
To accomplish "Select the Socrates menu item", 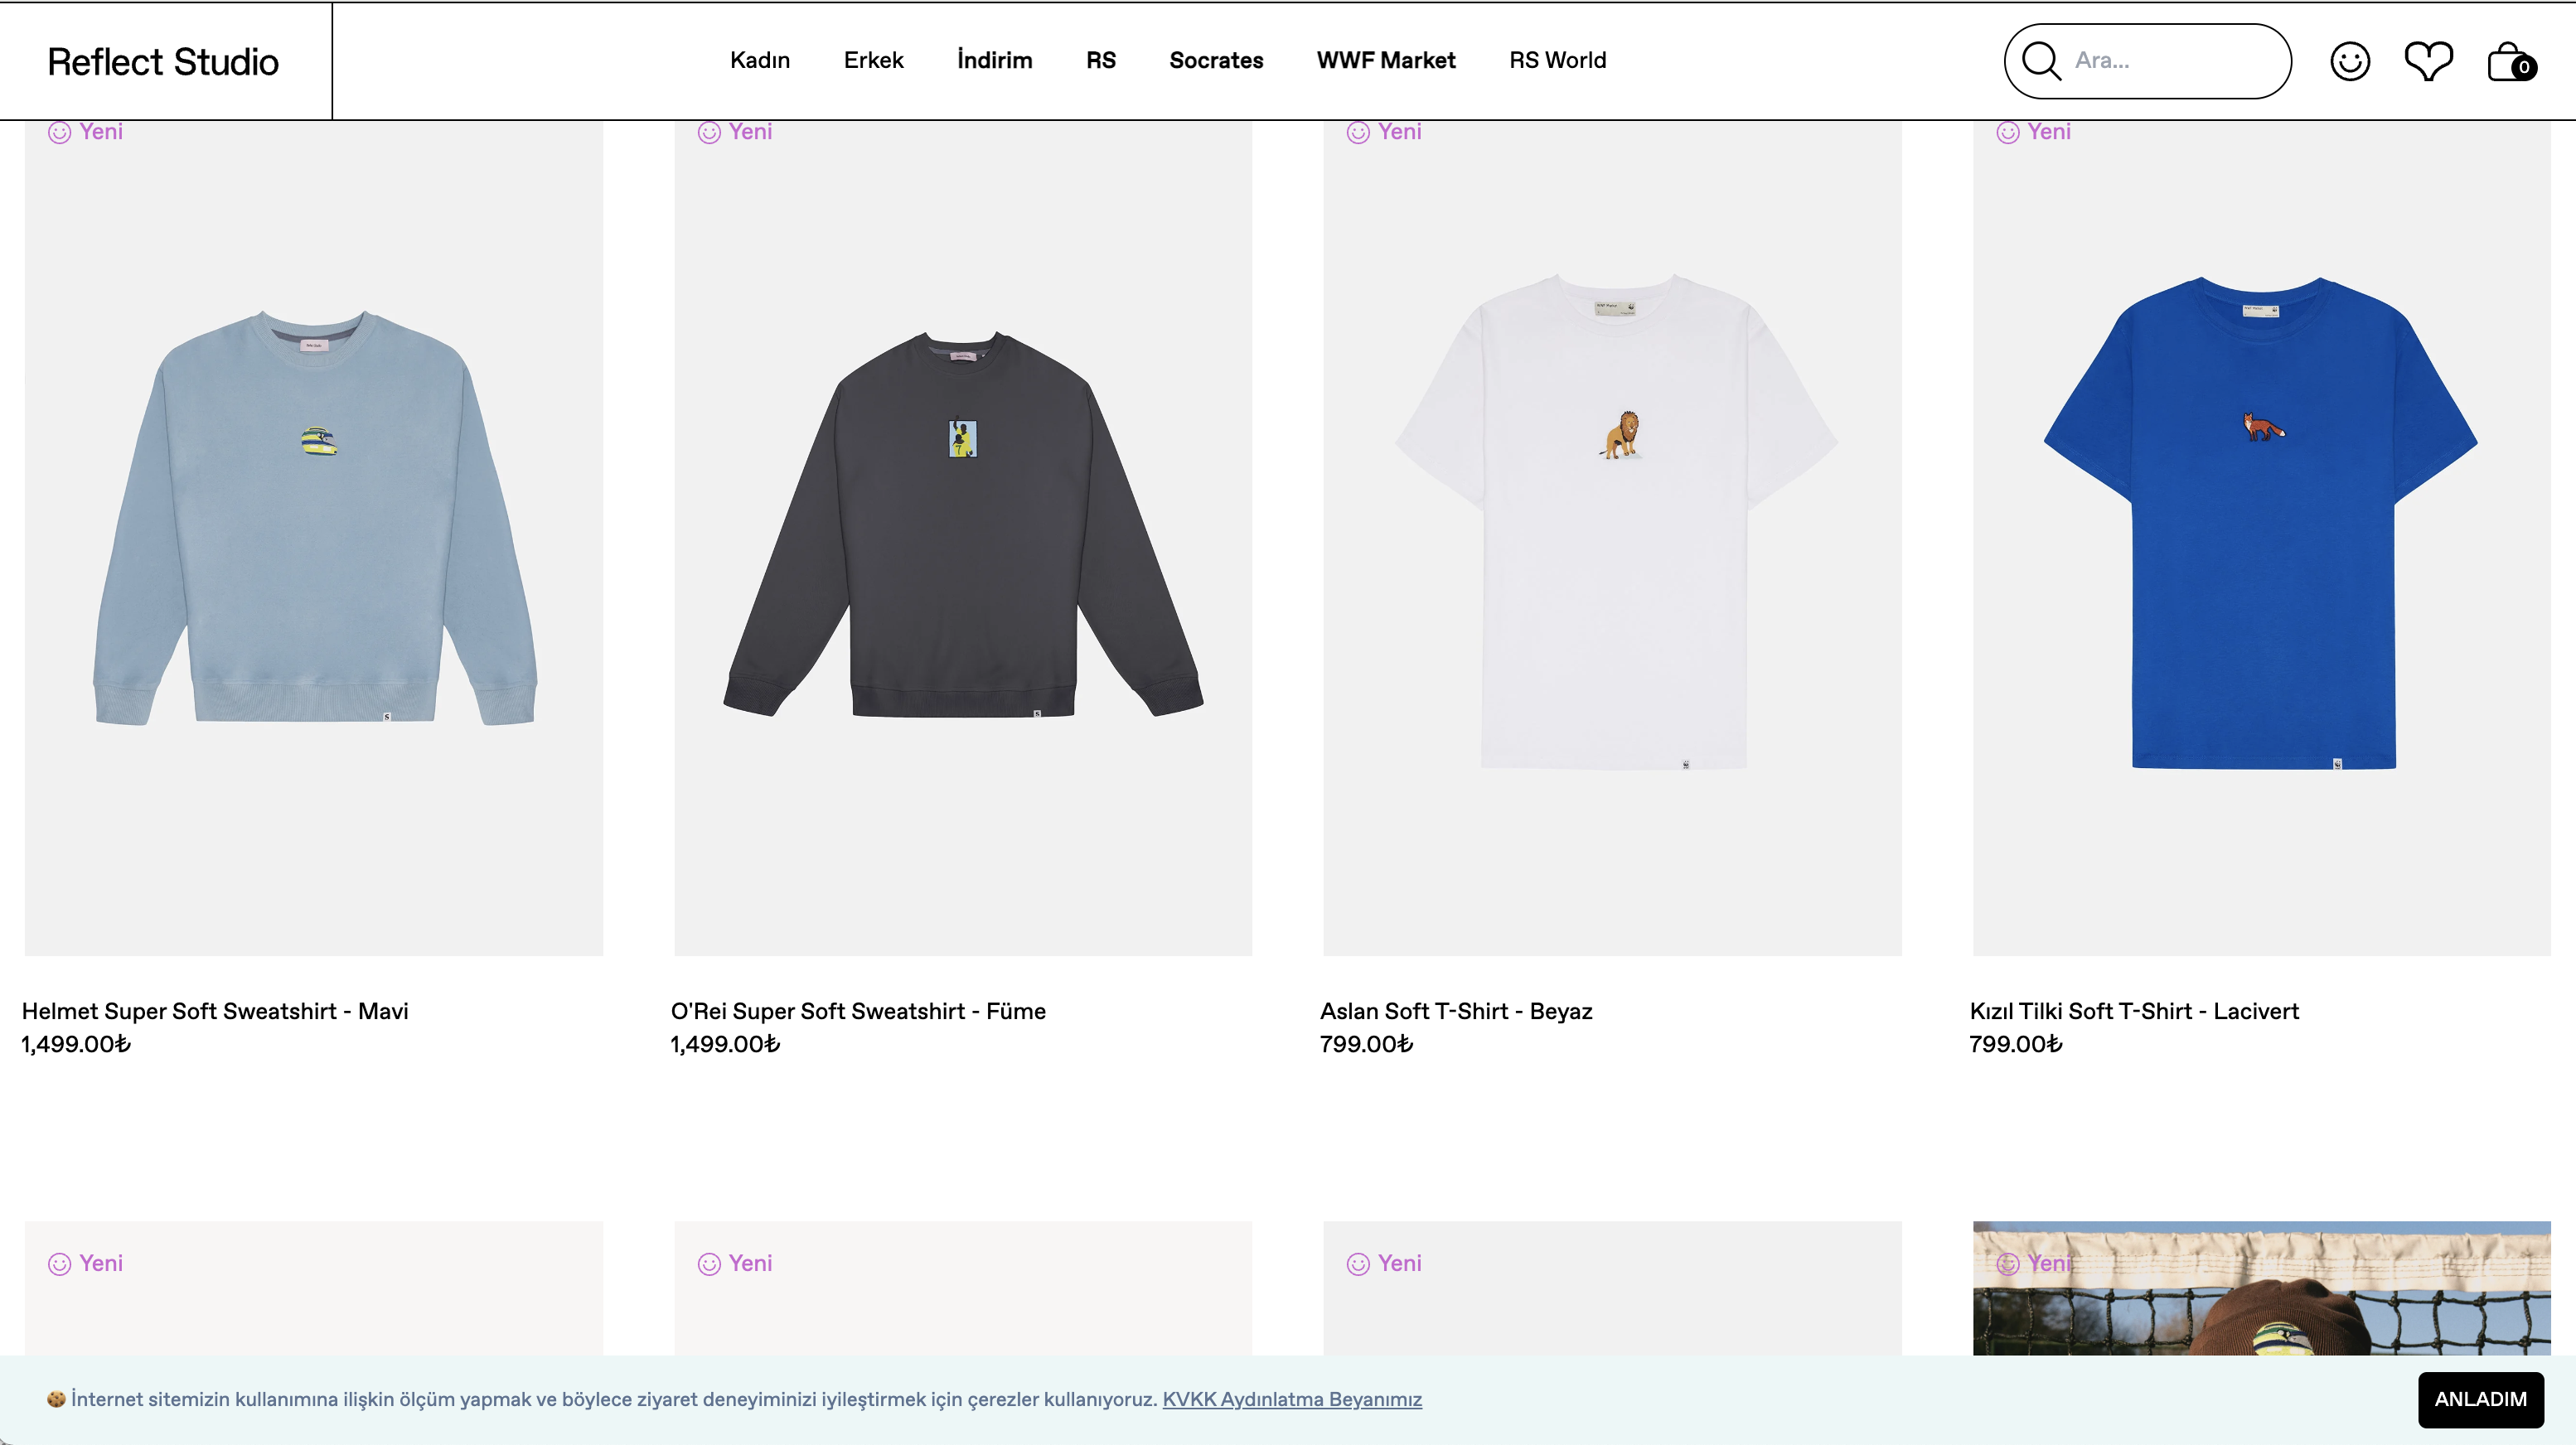I will point(1216,60).
